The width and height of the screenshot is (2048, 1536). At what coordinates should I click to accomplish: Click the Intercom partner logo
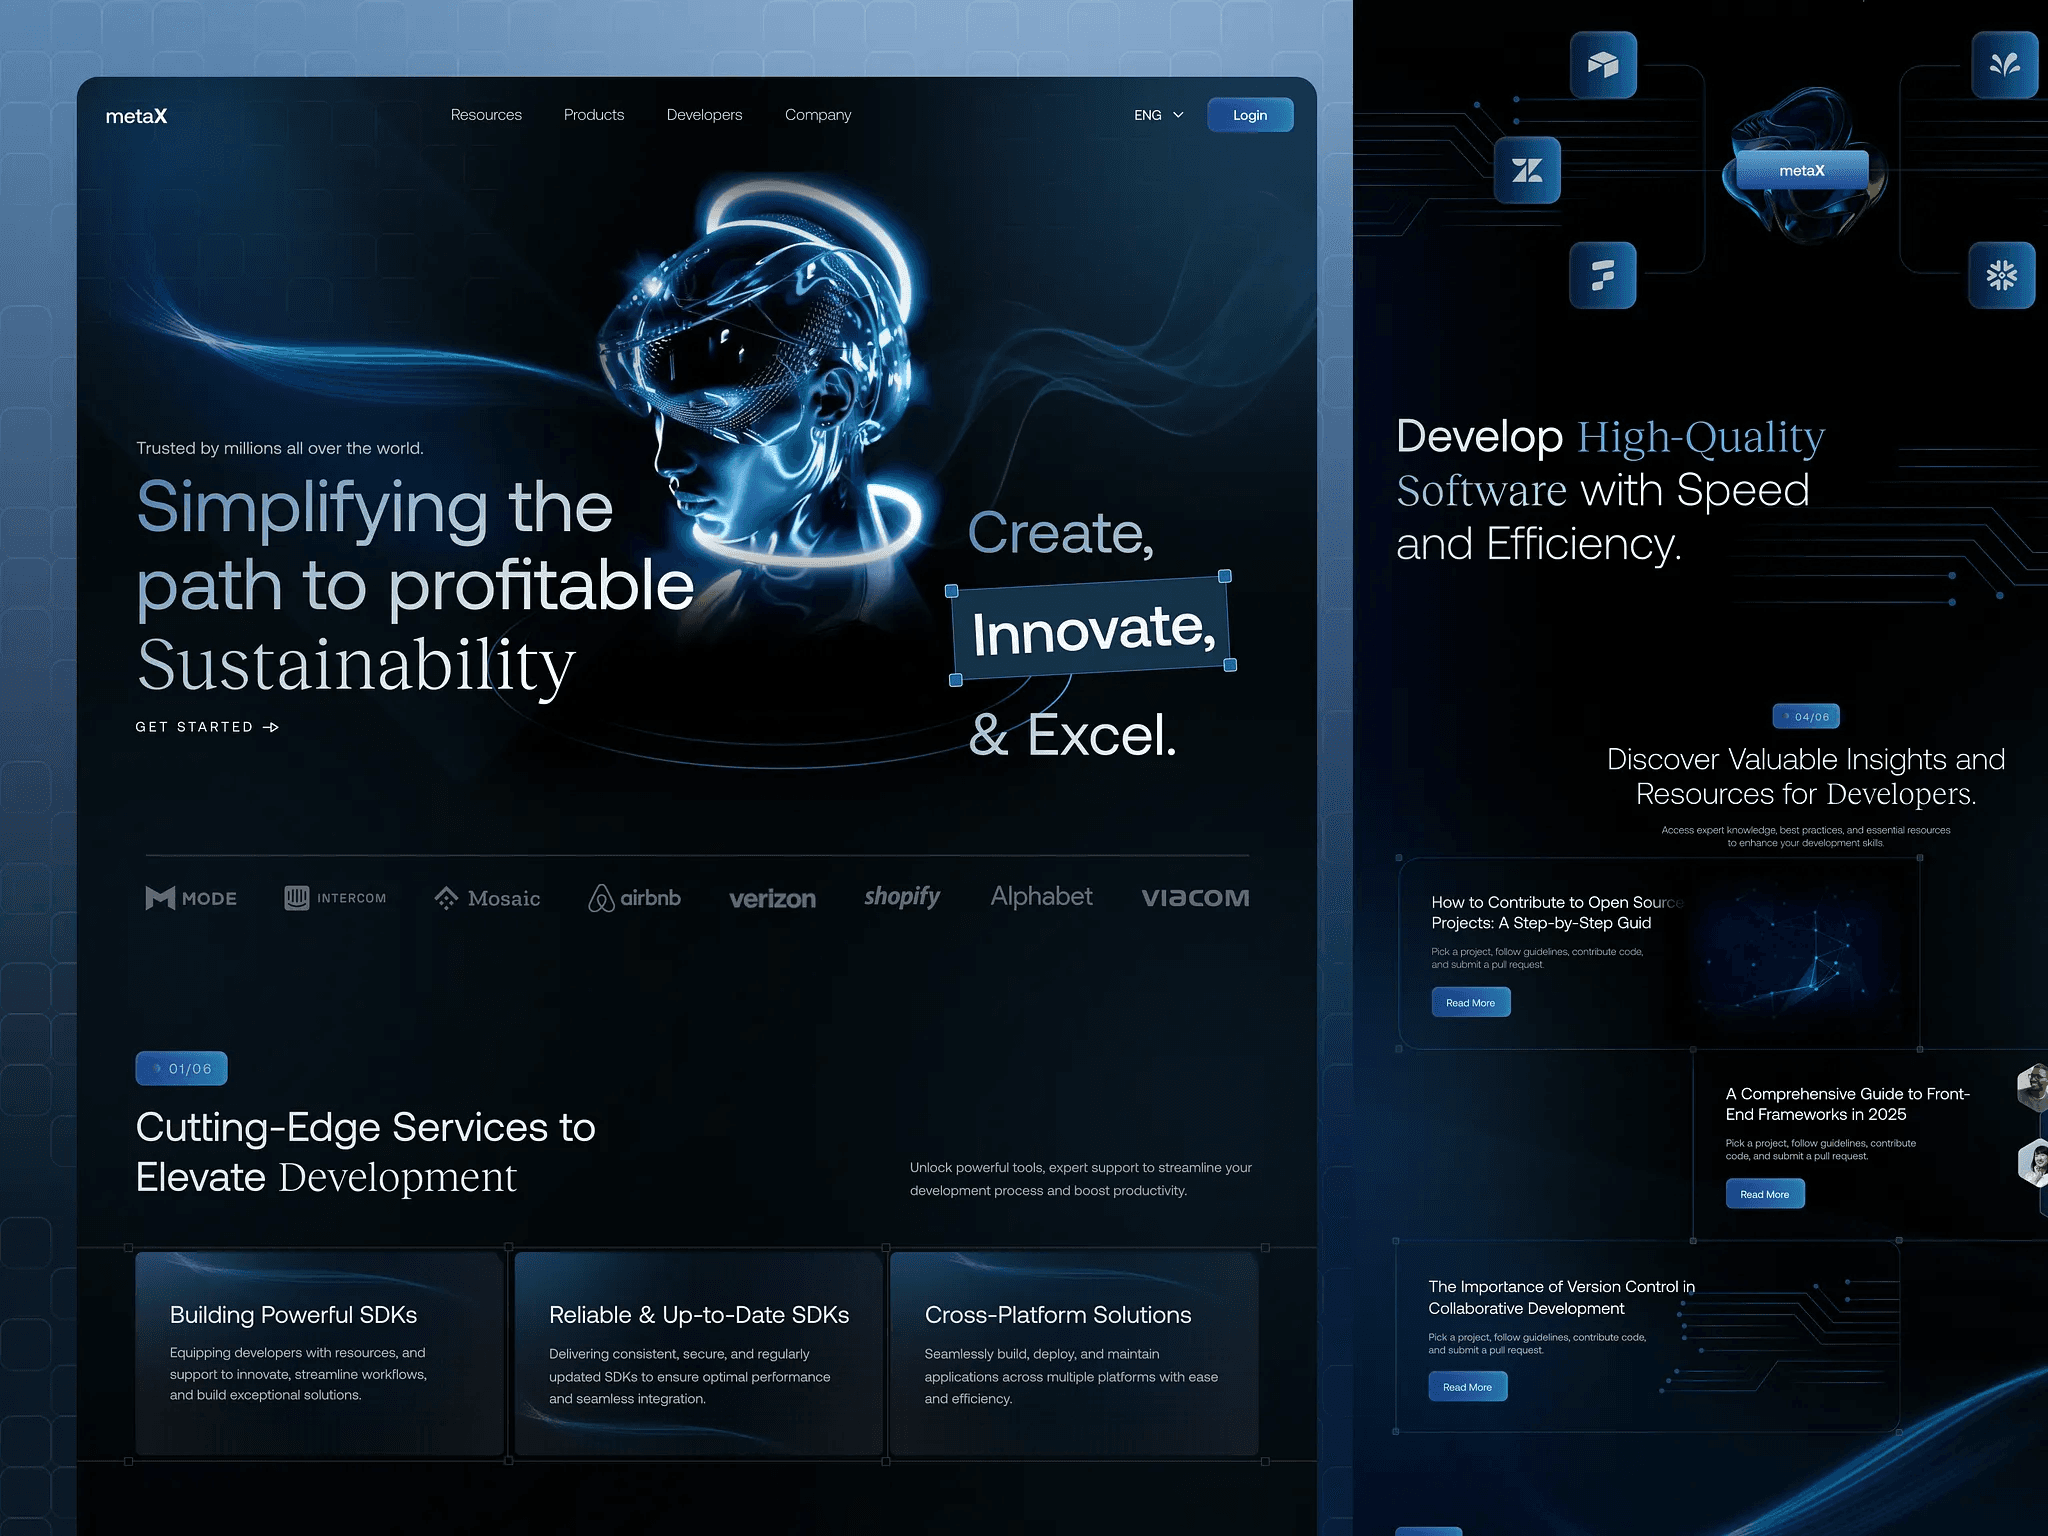335,898
